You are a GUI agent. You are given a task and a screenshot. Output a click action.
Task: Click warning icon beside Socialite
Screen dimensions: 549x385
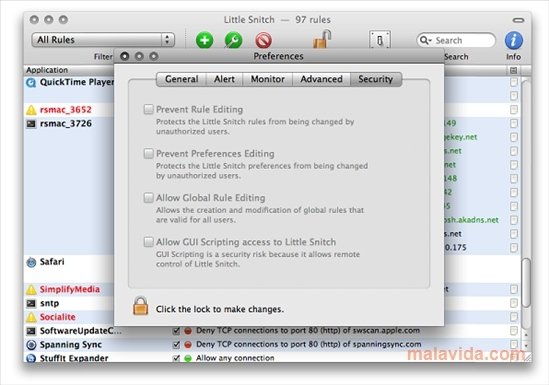(31, 317)
